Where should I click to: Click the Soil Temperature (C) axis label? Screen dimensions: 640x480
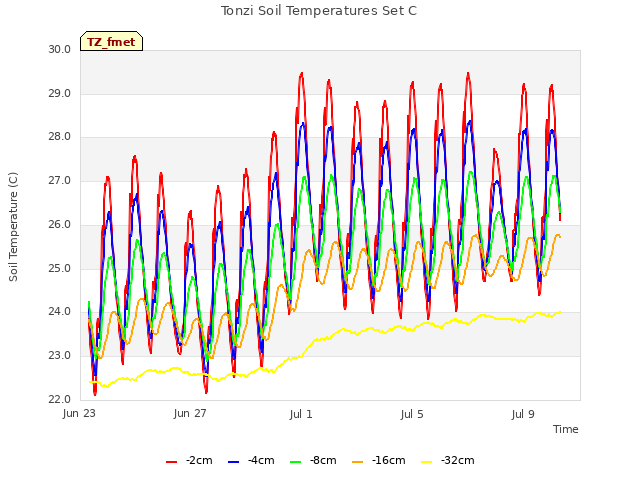(x=13, y=227)
